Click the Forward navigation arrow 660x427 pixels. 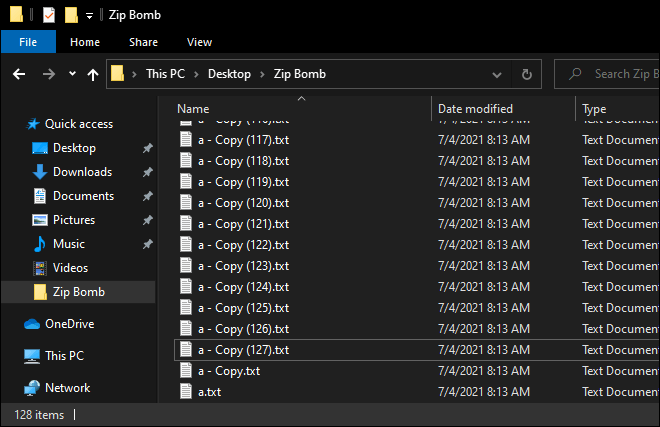pyautogui.click(x=49, y=75)
